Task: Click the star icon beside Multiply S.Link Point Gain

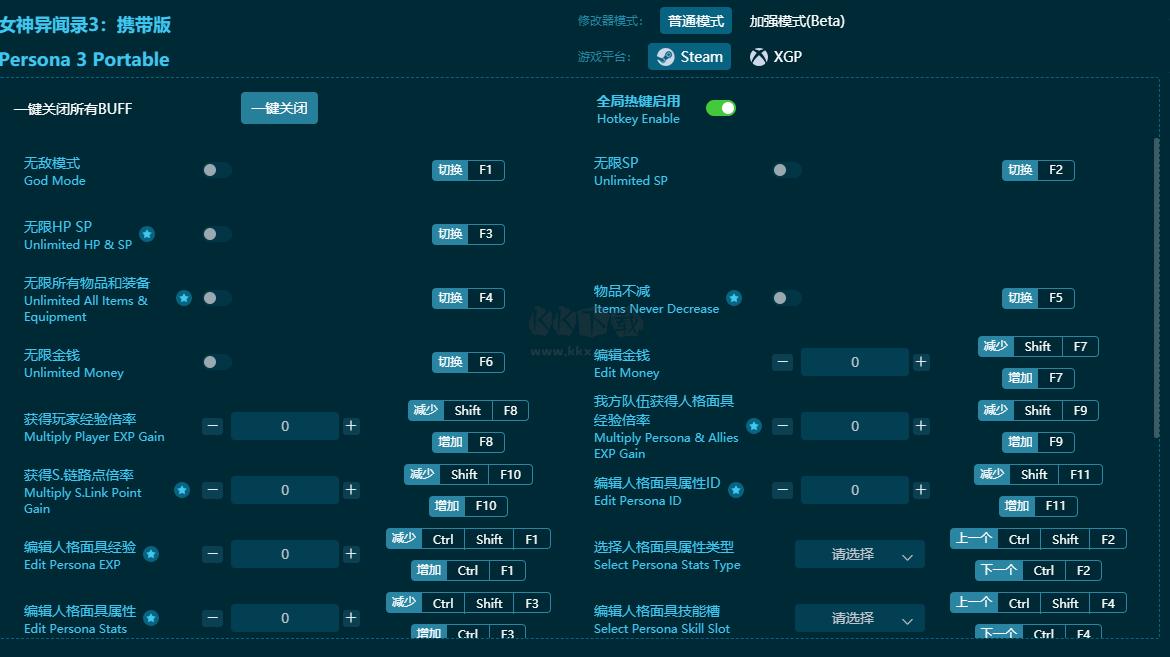Action: point(181,490)
